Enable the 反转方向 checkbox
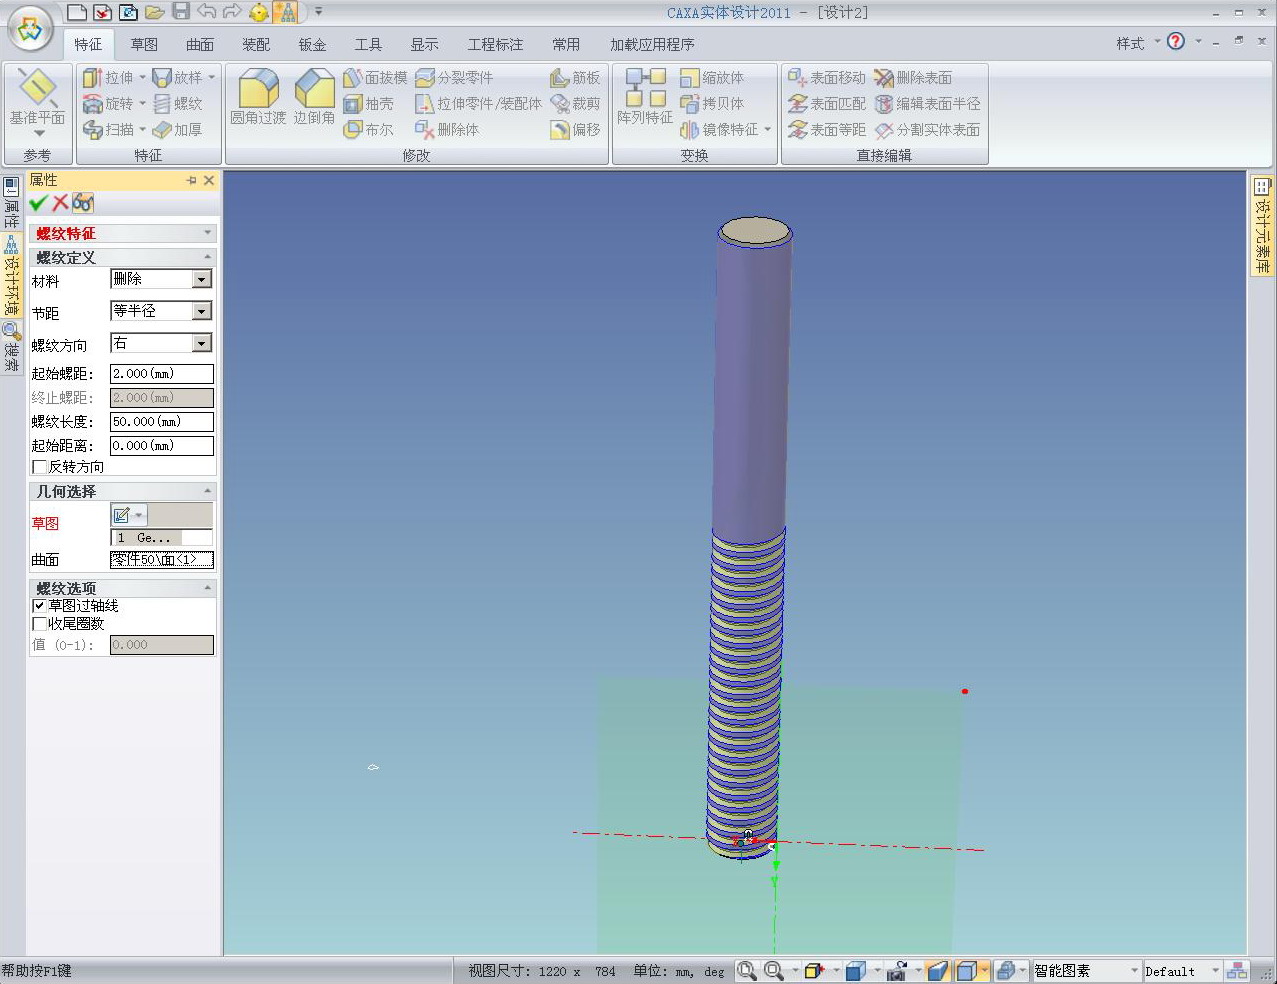1277x984 pixels. [x=40, y=467]
